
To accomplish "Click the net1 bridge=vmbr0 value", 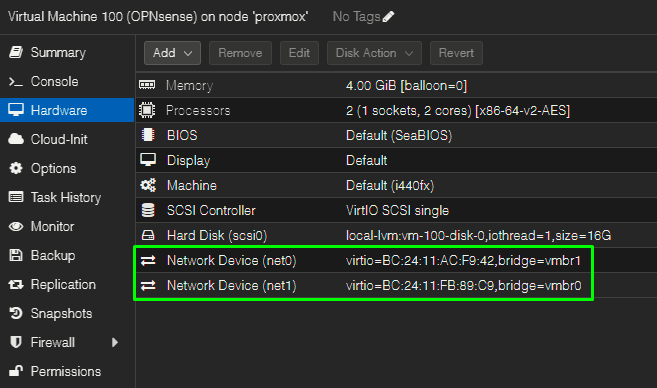I will tap(463, 286).
